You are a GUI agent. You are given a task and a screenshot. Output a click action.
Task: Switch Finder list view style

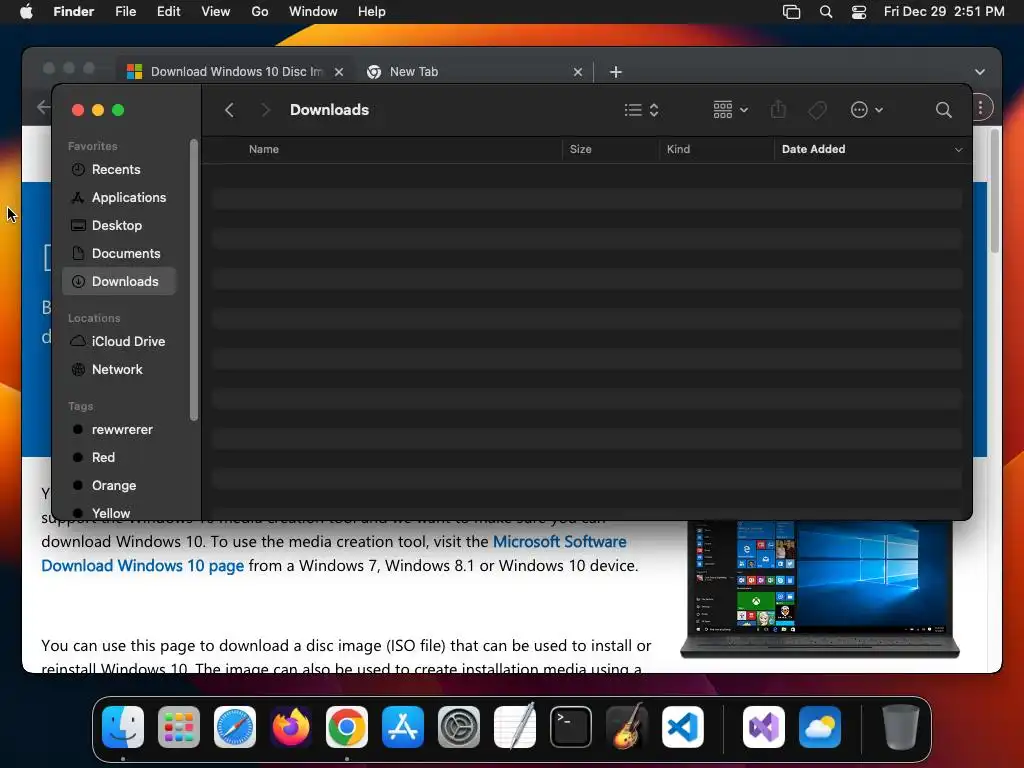pyautogui.click(x=641, y=110)
